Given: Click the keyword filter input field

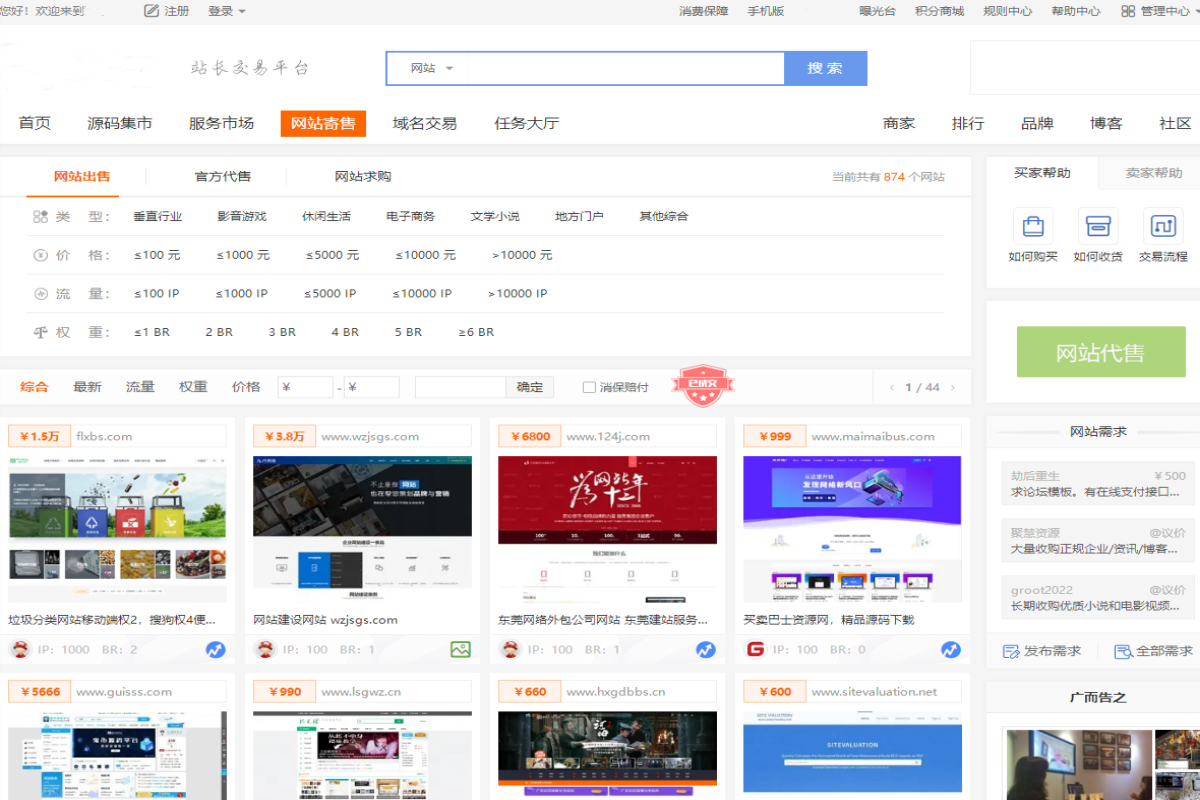Looking at the screenshot, I should tap(461, 387).
